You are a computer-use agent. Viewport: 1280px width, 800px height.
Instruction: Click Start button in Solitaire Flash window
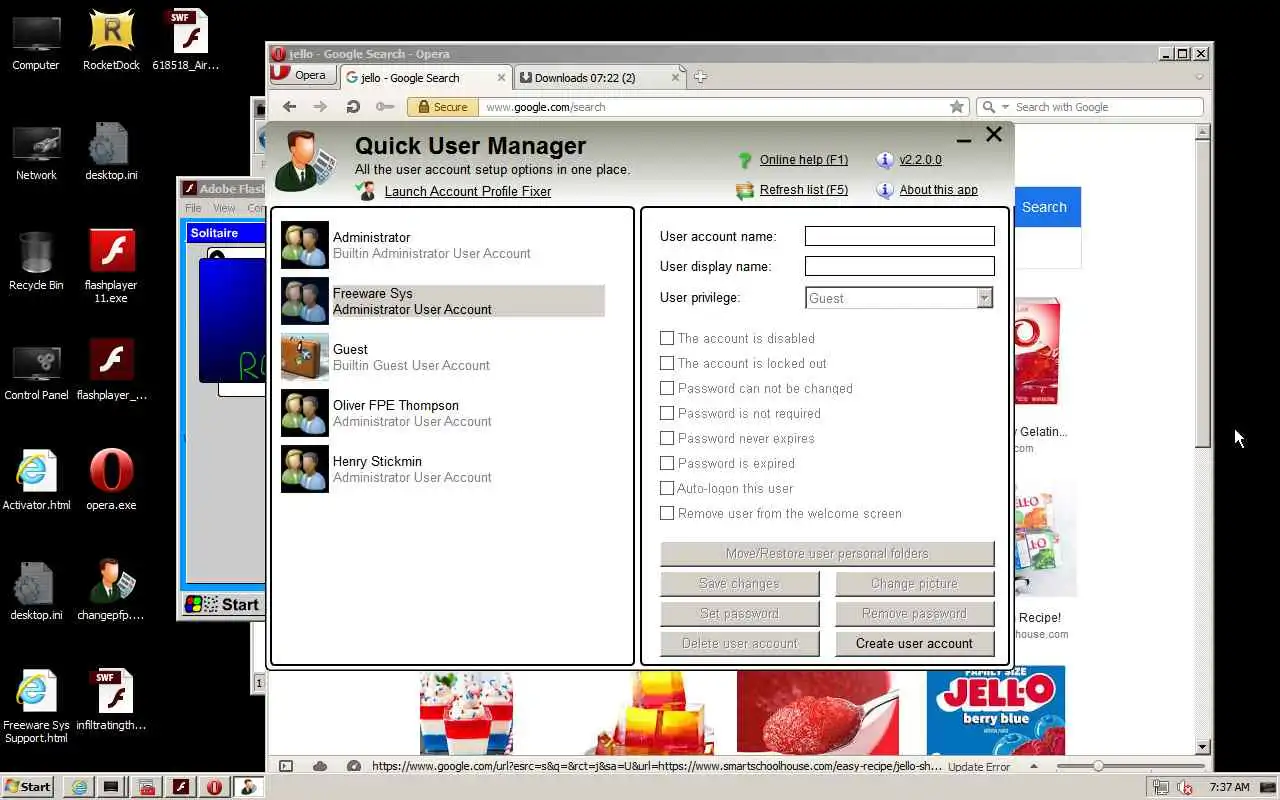(223, 604)
